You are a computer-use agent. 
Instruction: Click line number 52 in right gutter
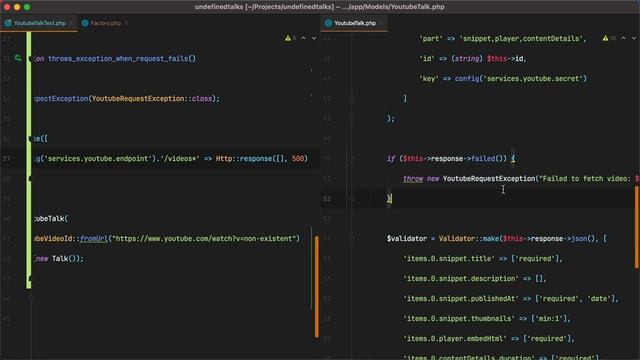click(x=327, y=199)
